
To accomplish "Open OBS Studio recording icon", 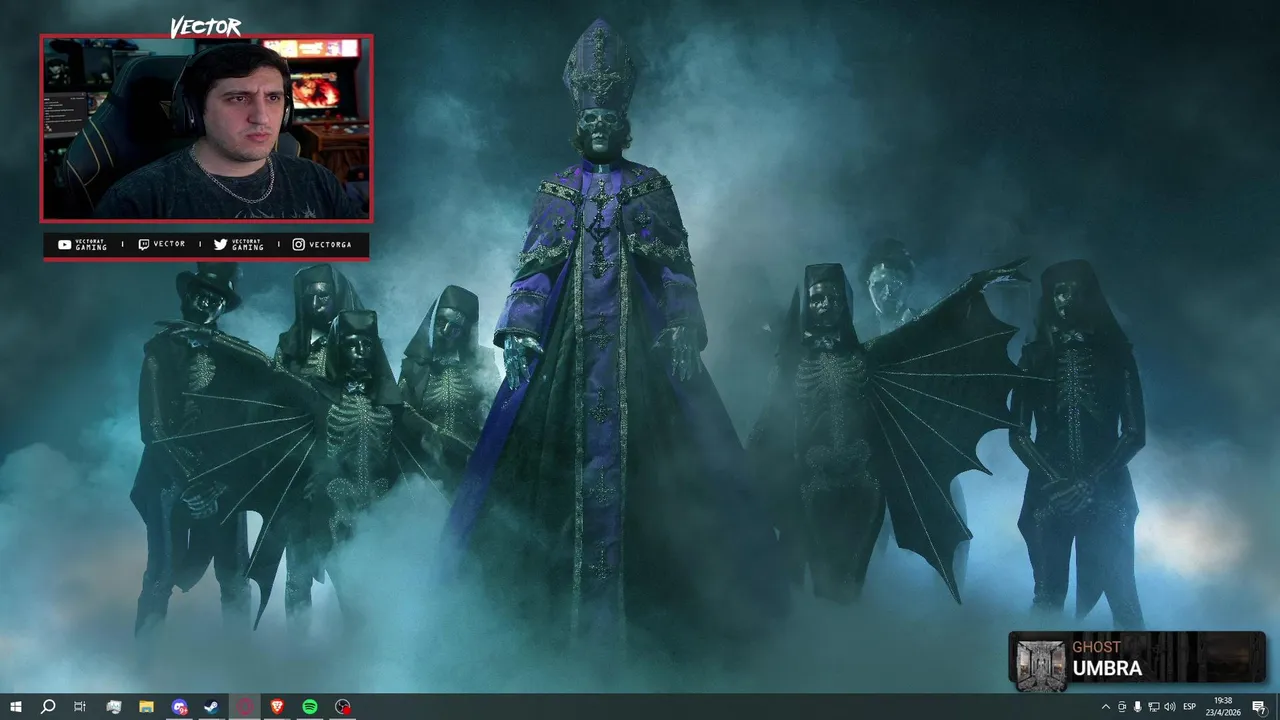I will pos(343,707).
